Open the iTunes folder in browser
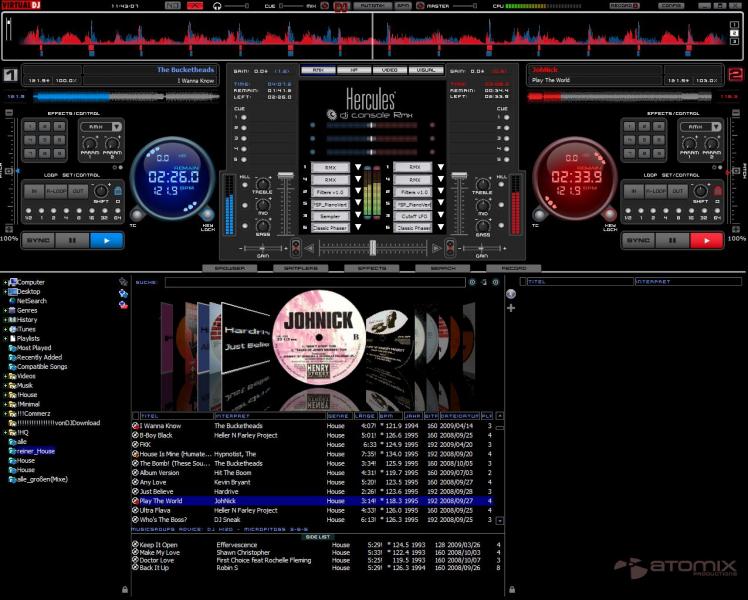The image size is (748, 600). (28, 329)
